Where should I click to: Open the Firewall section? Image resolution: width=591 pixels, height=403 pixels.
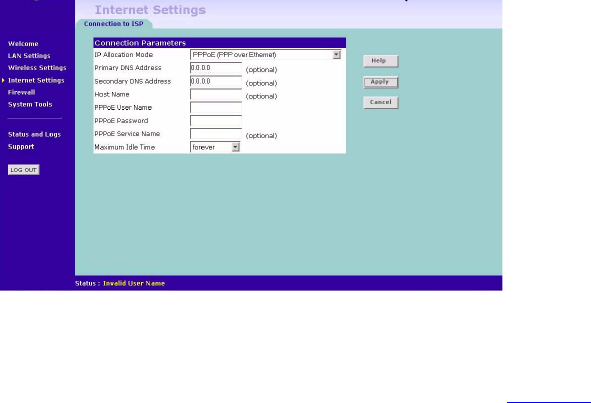click(21, 92)
